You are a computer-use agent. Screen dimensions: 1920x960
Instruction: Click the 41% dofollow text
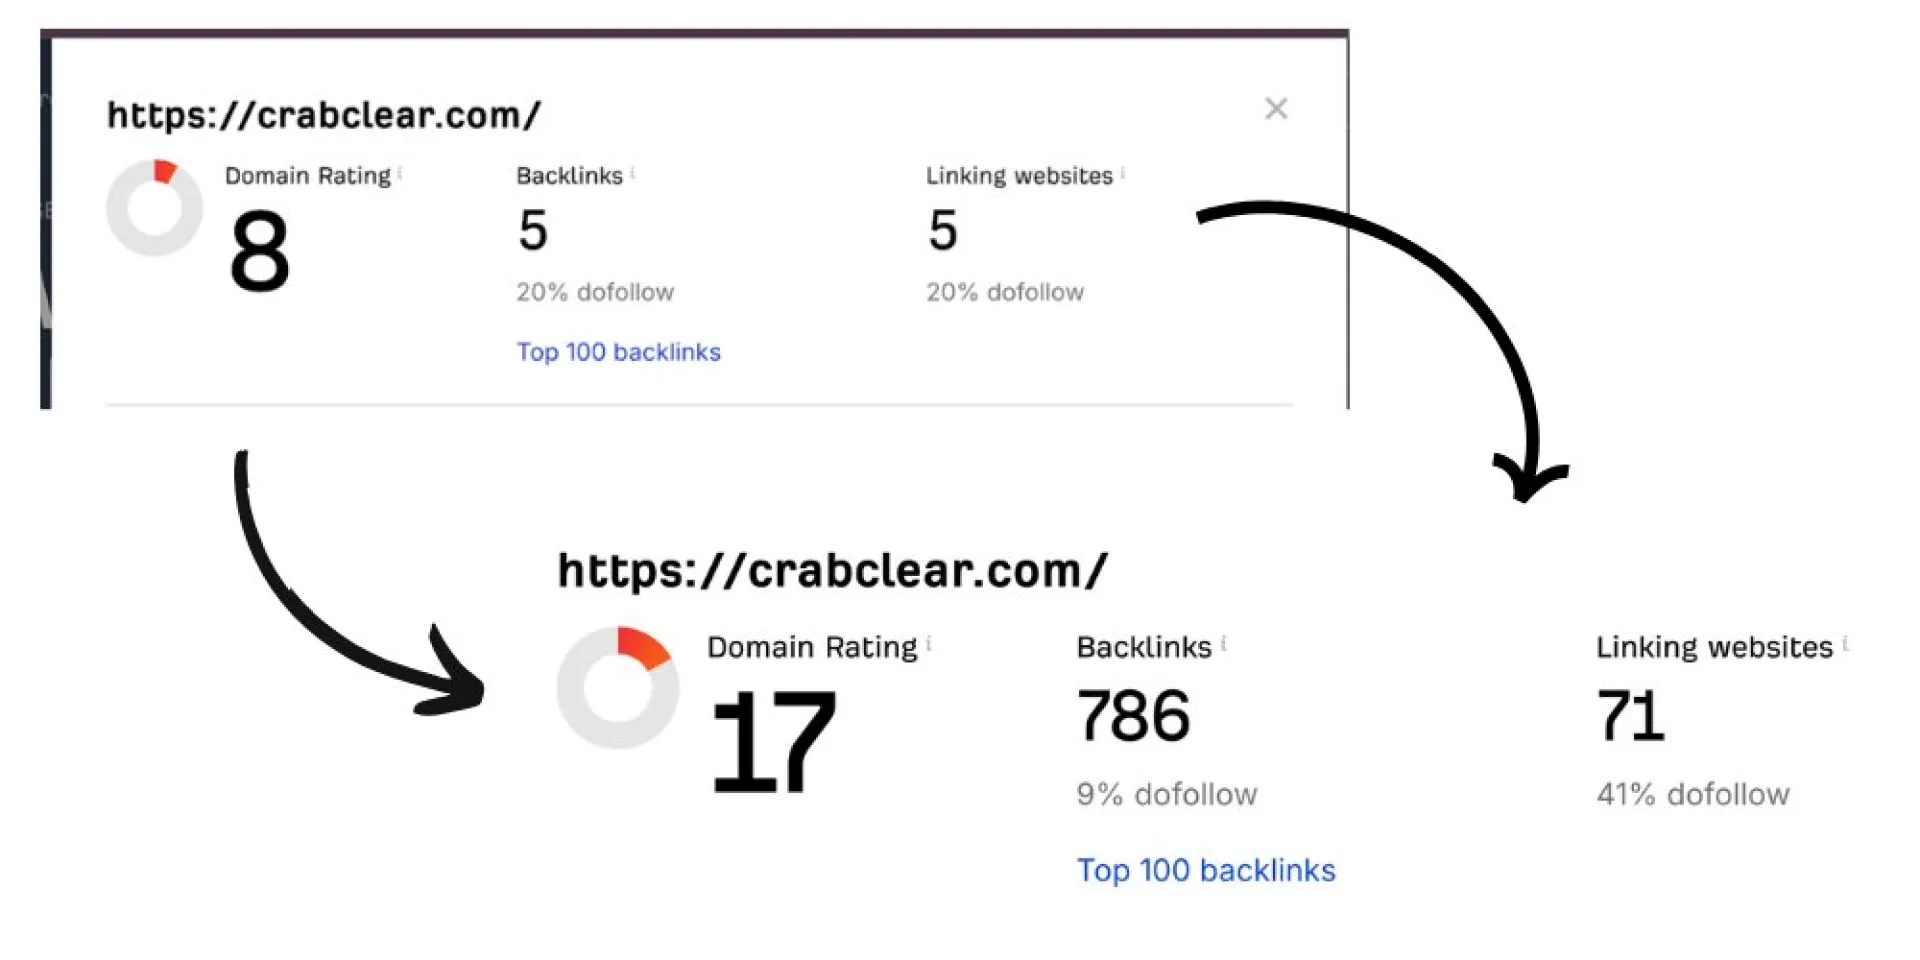pyautogui.click(x=1693, y=795)
